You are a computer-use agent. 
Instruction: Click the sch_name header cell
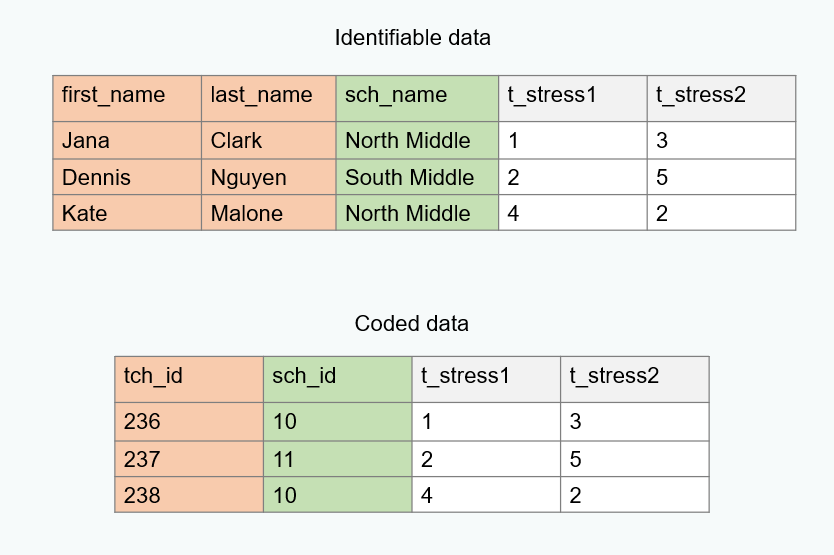click(x=417, y=97)
